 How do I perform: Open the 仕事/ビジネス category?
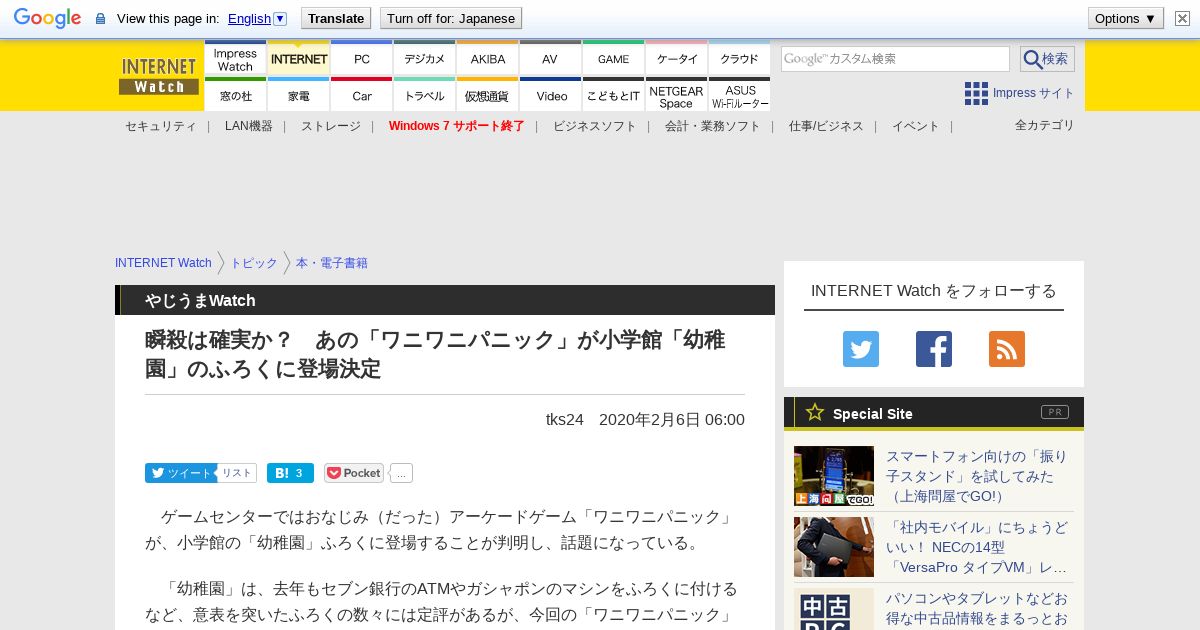(825, 126)
